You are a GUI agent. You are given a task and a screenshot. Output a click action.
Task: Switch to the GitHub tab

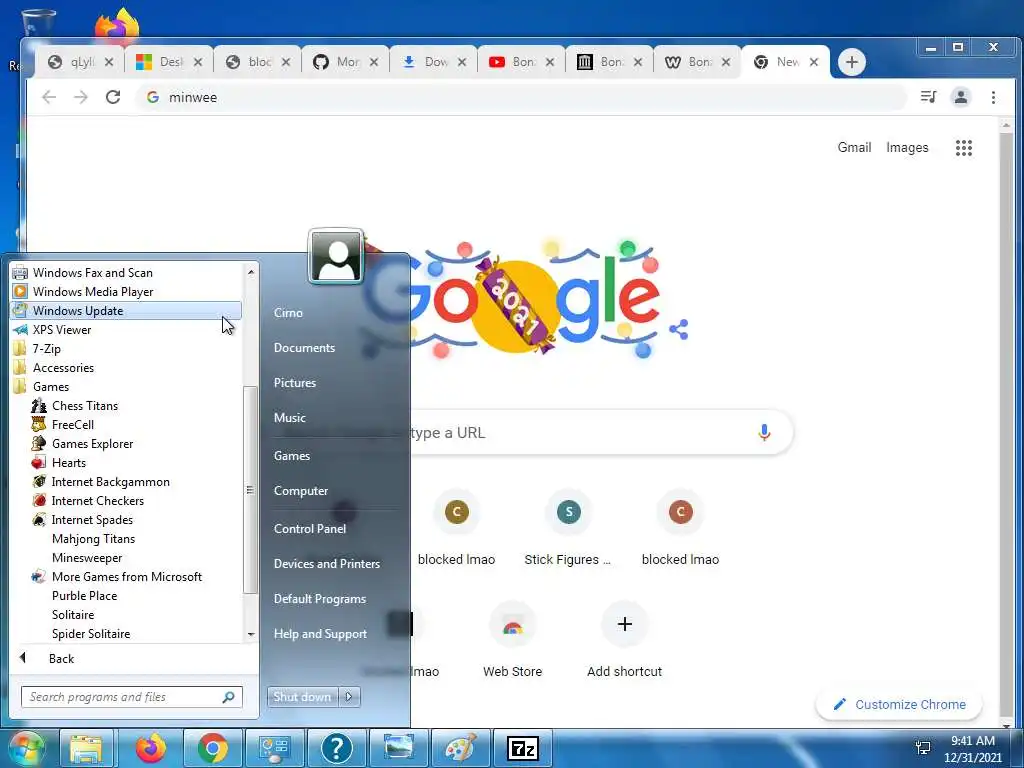(x=345, y=62)
